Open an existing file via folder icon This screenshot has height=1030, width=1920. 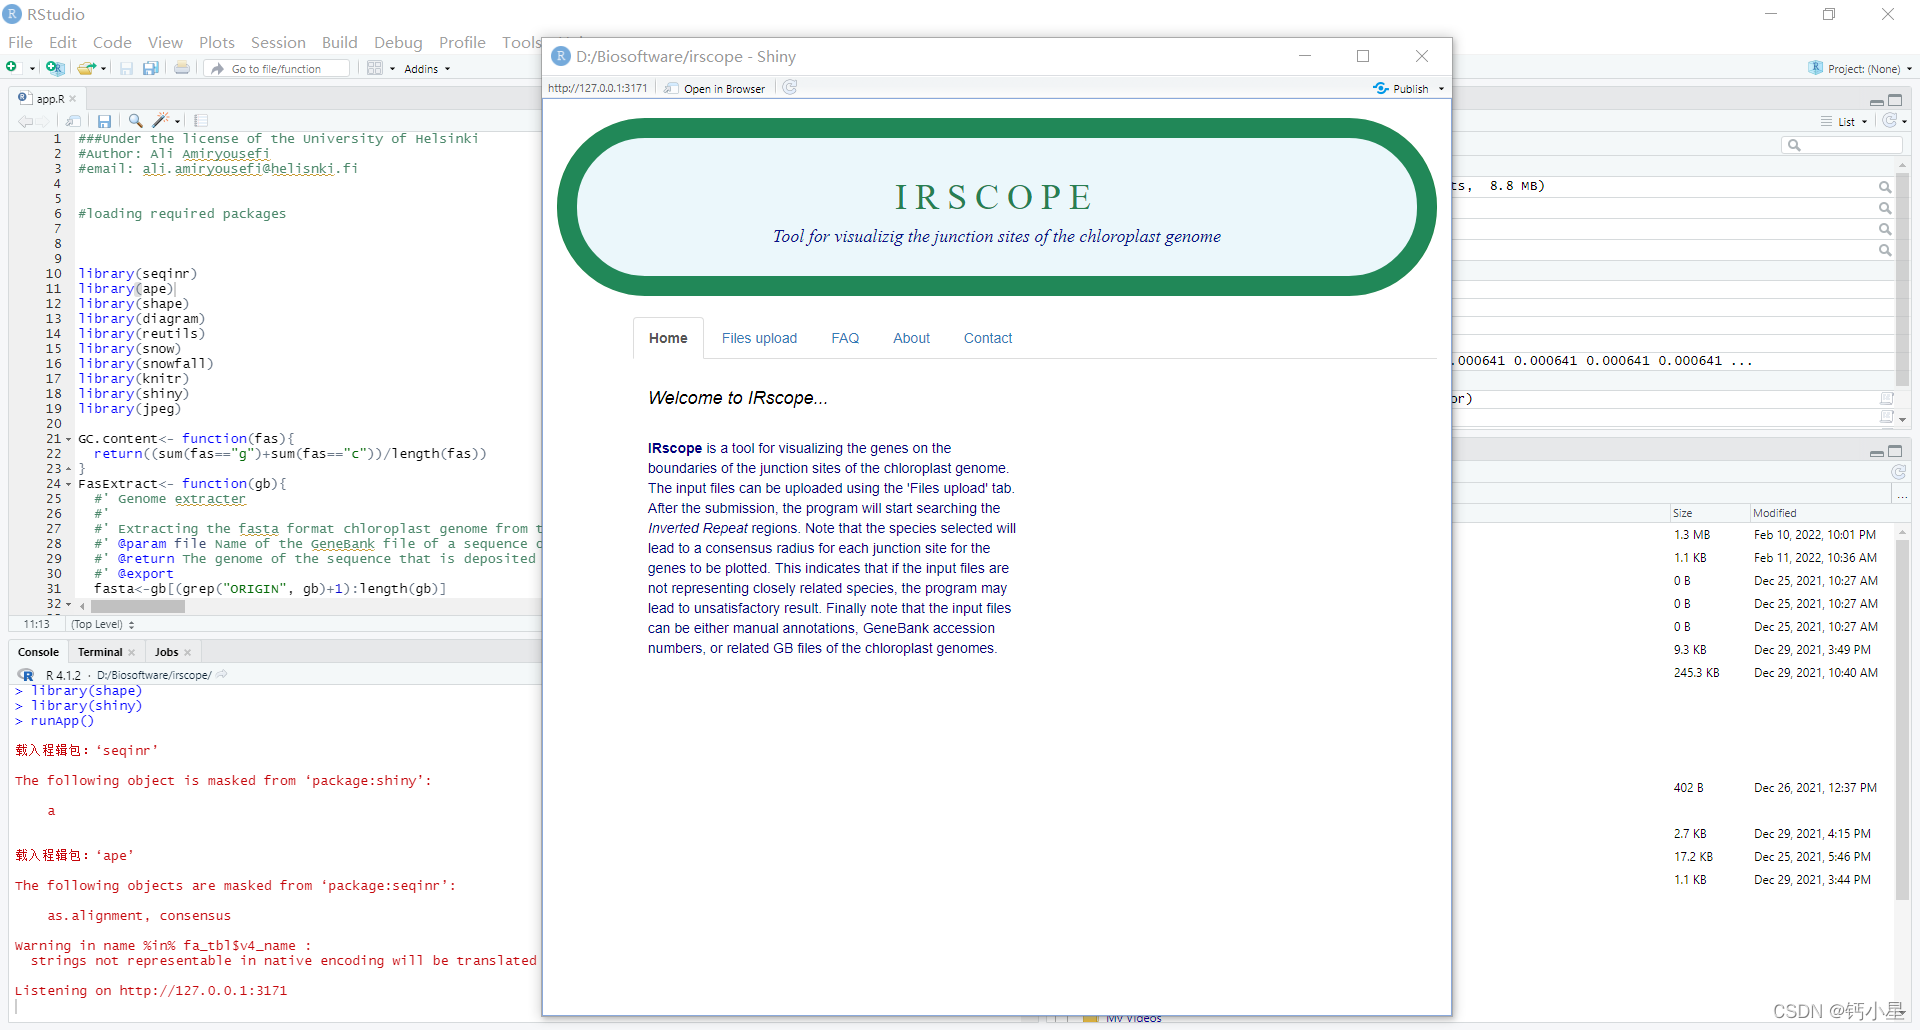click(85, 67)
